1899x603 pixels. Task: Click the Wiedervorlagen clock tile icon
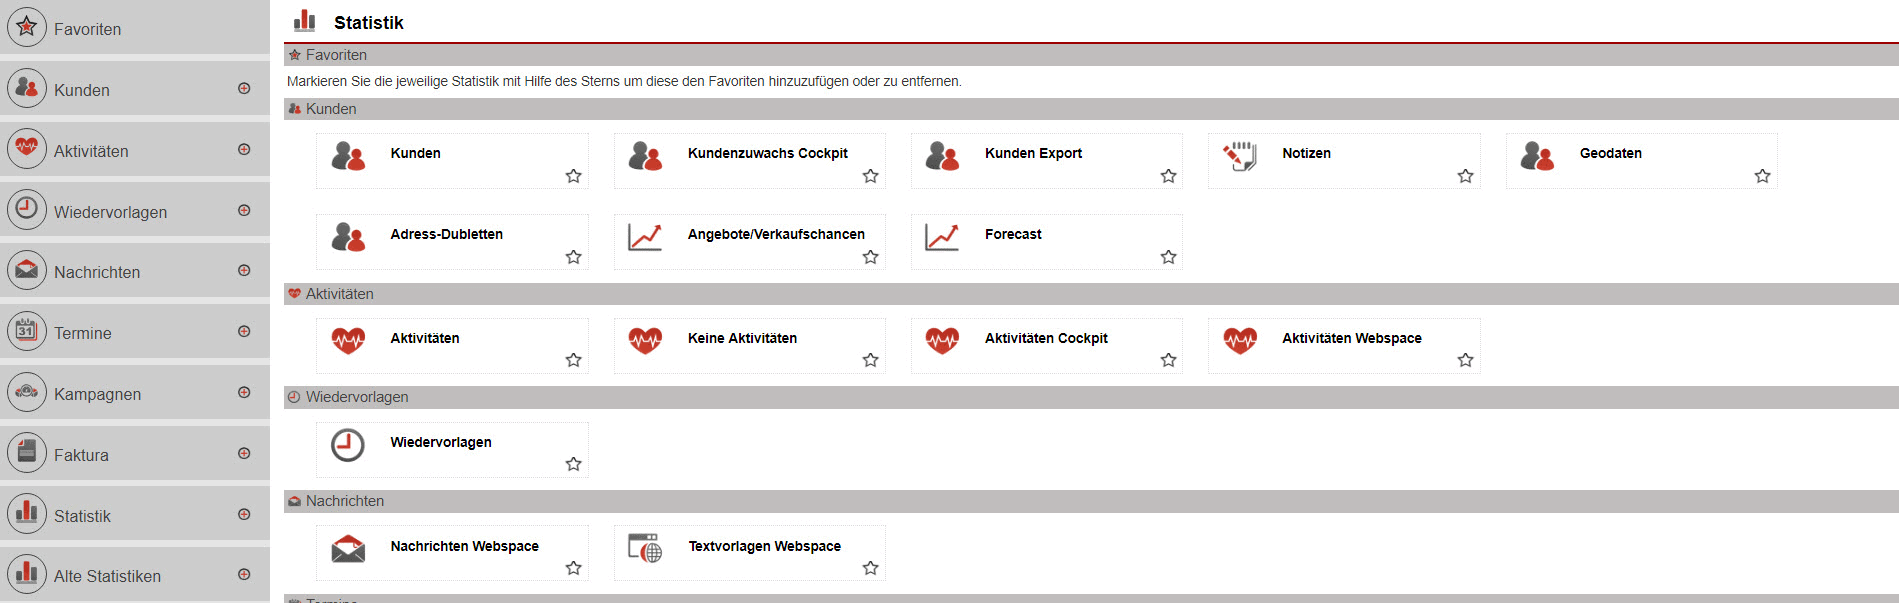click(x=348, y=445)
